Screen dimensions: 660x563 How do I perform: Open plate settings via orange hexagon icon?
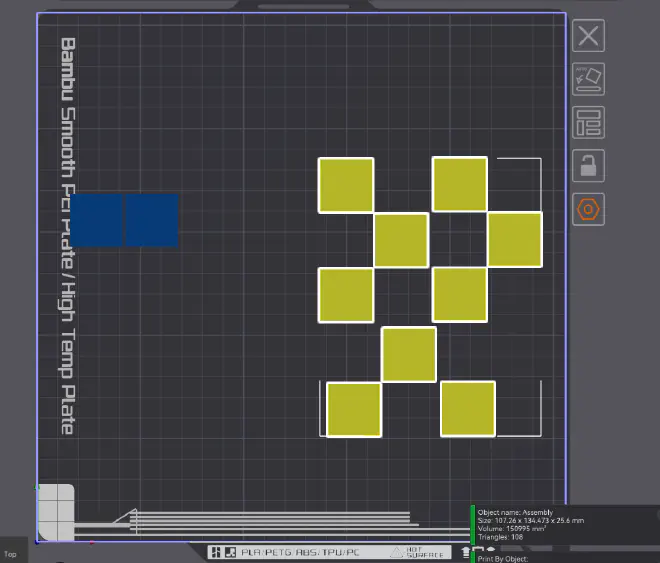pos(588,209)
